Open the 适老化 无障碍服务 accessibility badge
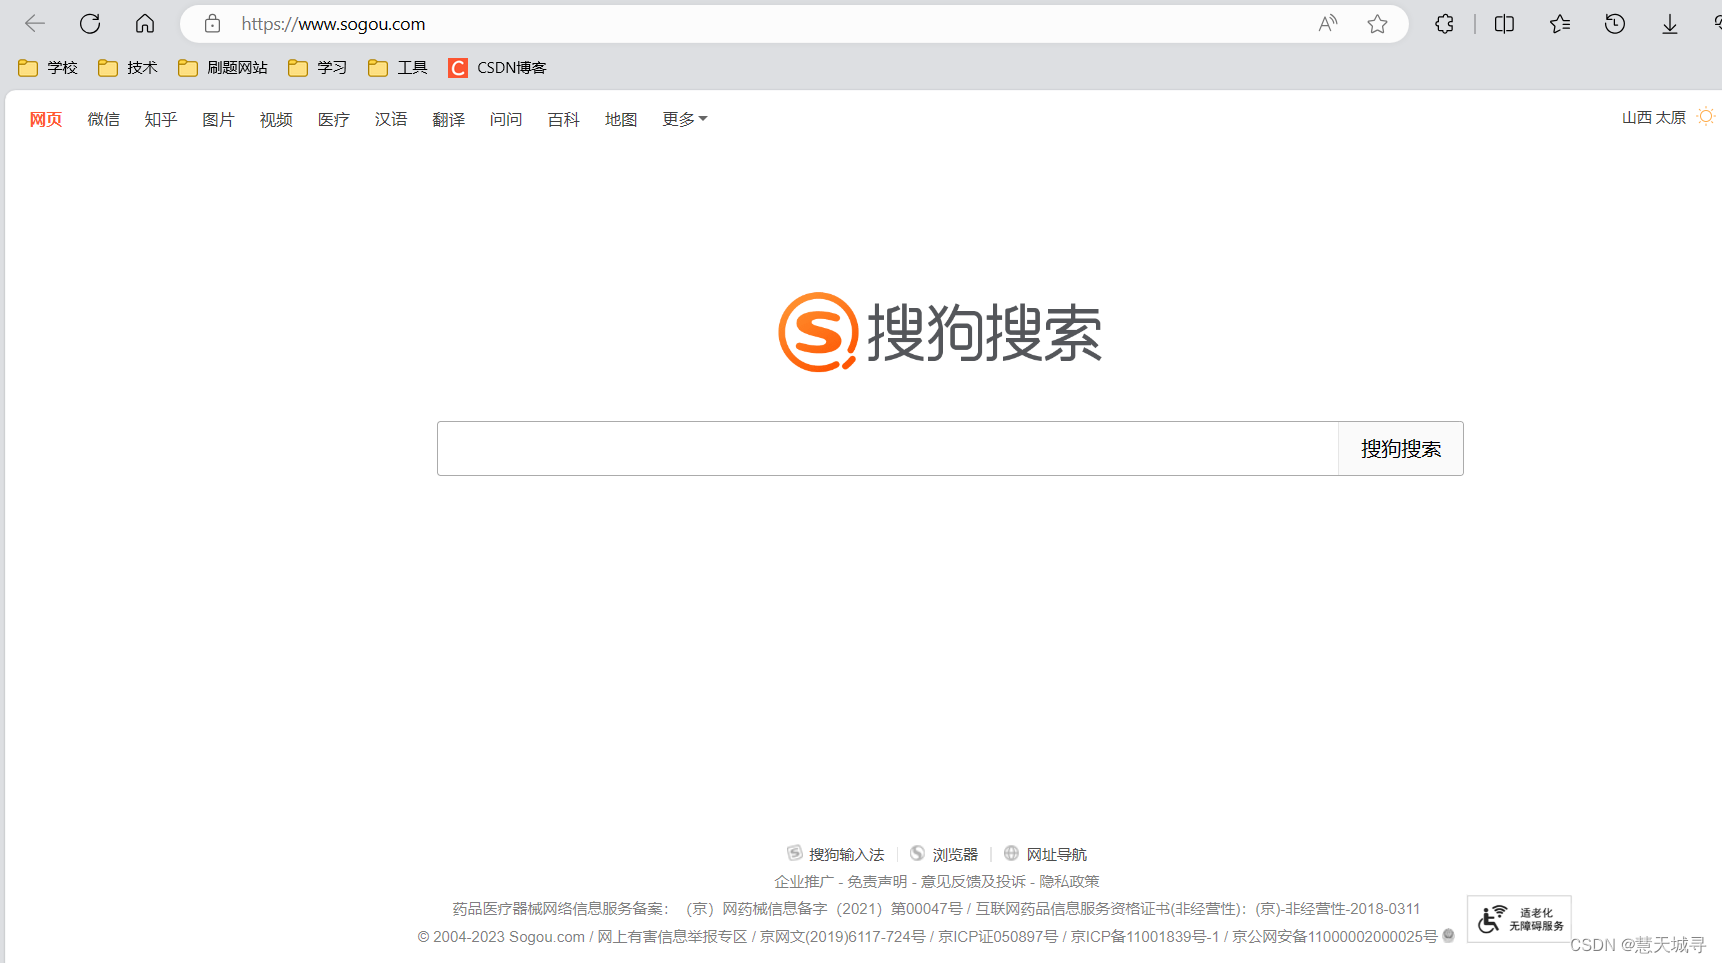 [x=1519, y=919]
